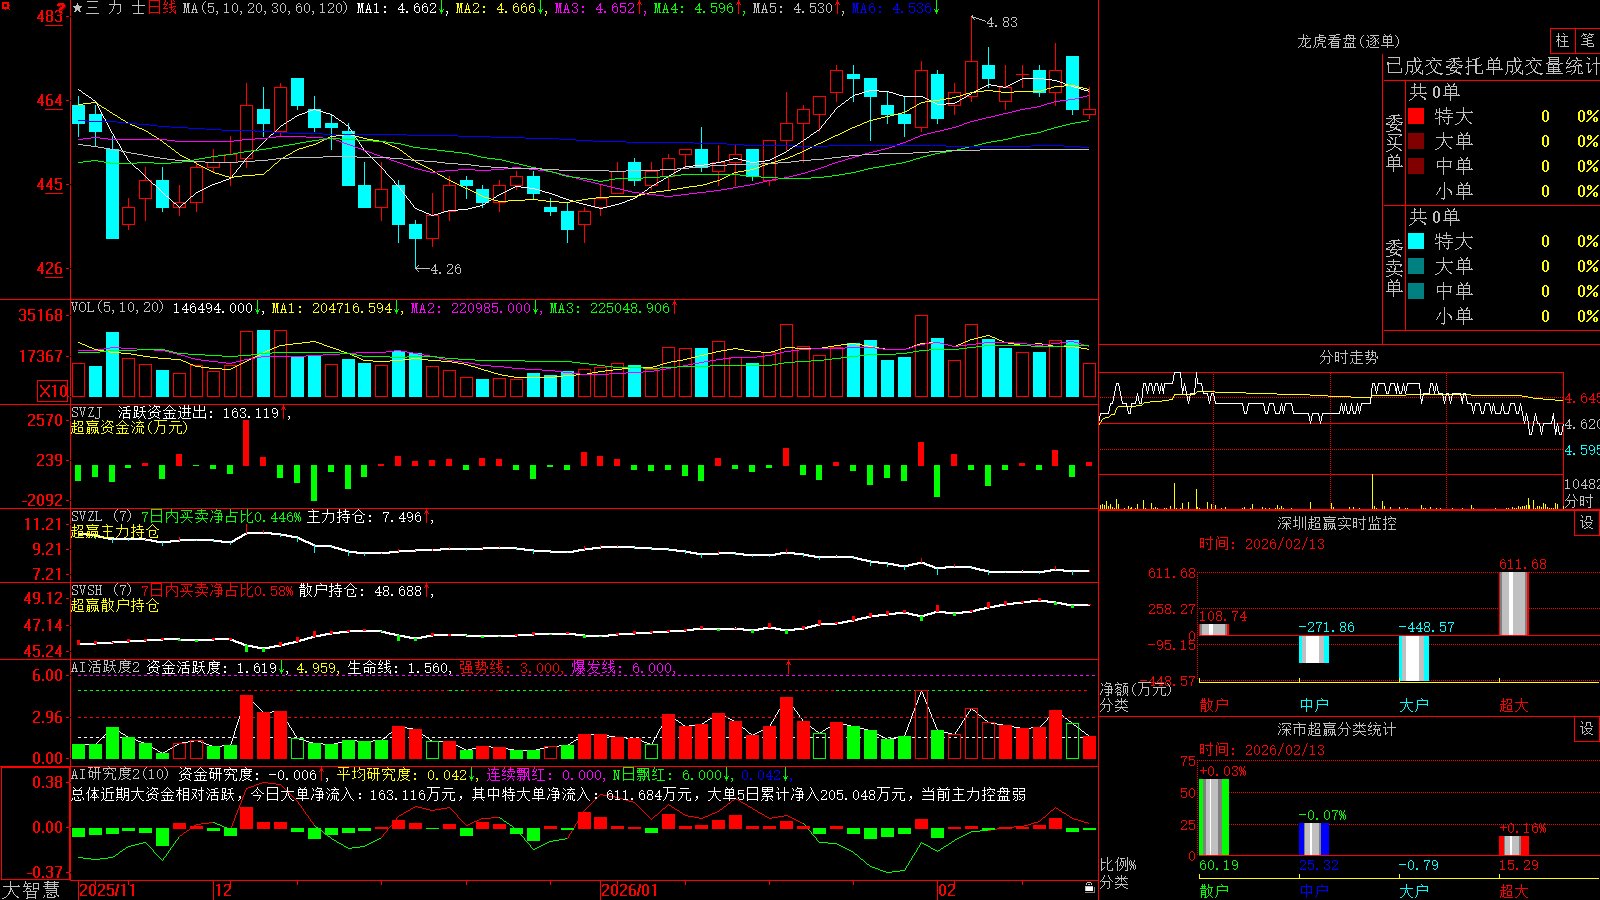Select the VOL(5,10,20) indicator label
1600x900 pixels.
(117, 308)
